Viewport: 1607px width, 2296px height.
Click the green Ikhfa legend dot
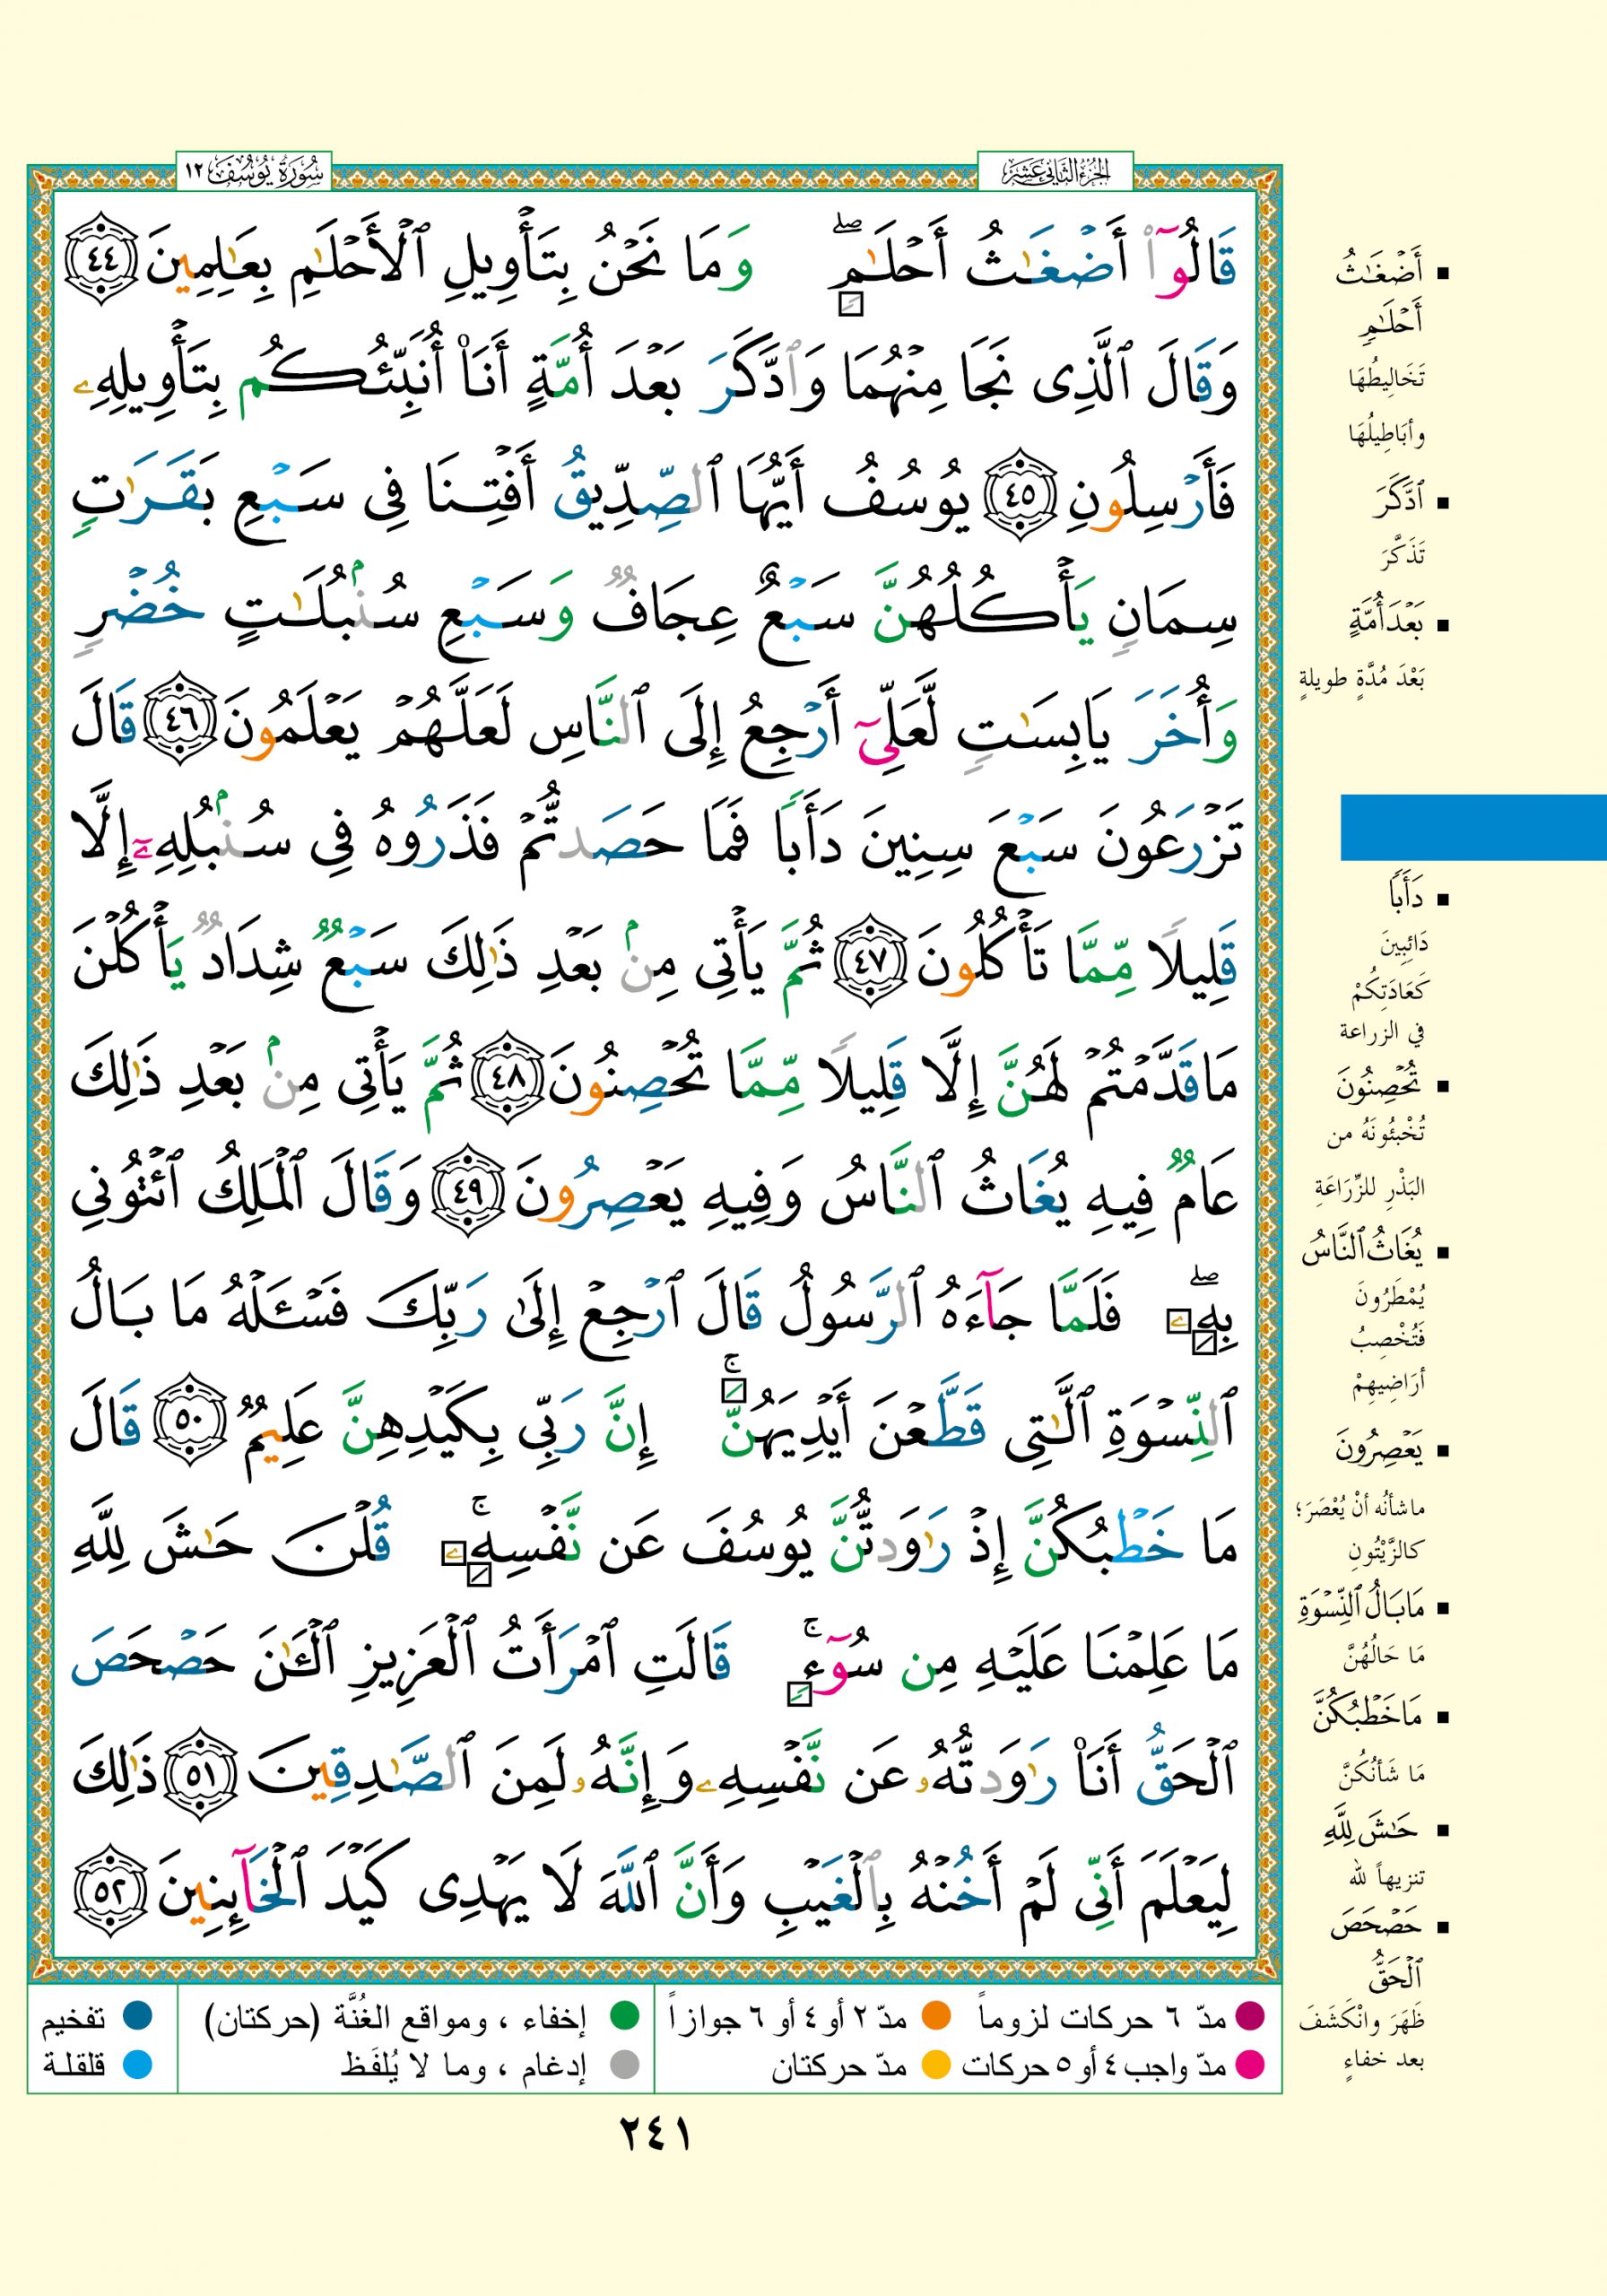[x=624, y=2016]
